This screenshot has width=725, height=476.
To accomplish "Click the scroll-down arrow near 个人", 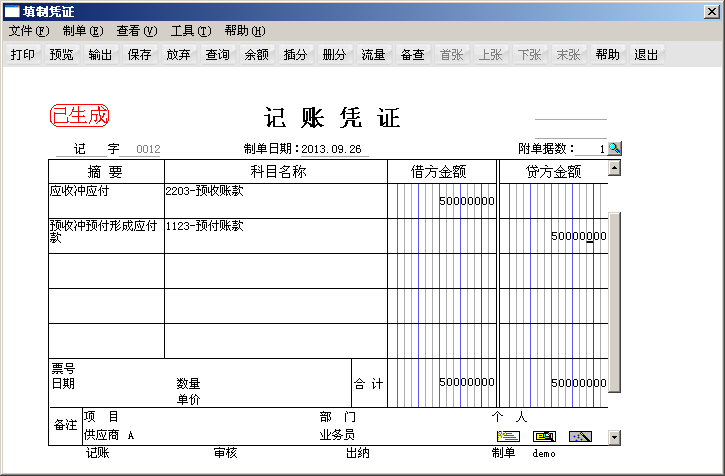I will pos(614,437).
